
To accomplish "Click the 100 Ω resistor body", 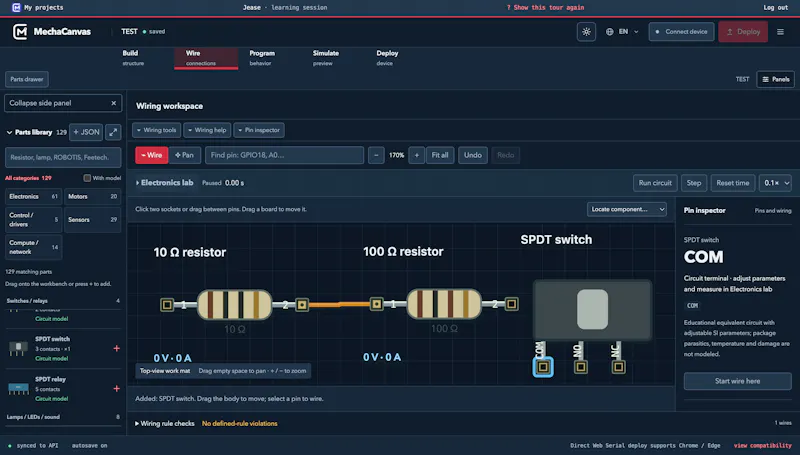I will 444,304.
